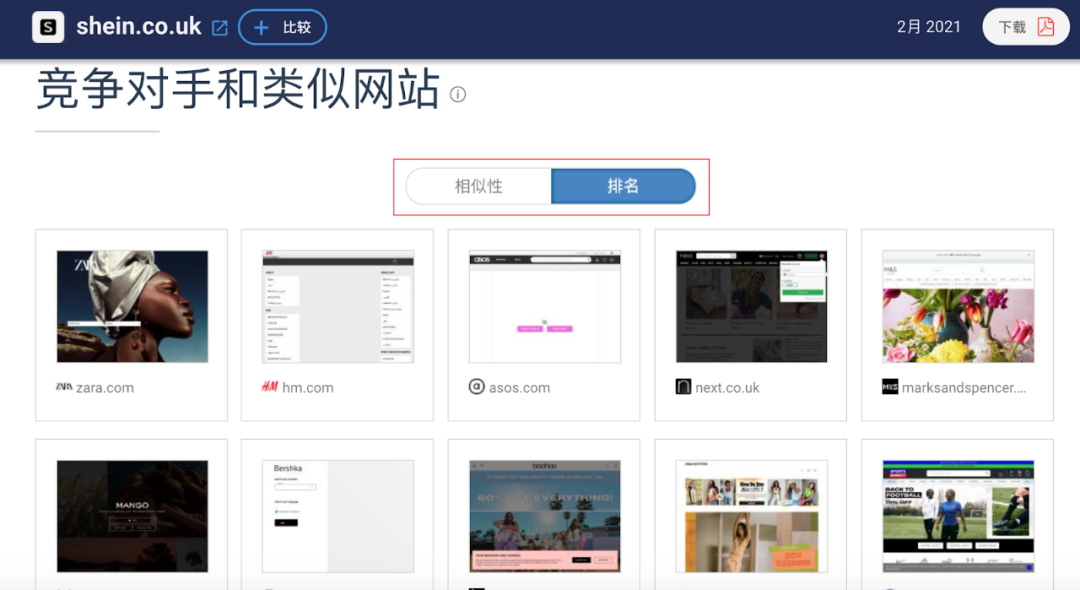
Task: Click the shein.co.uk site logo icon
Action: (x=48, y=28)
